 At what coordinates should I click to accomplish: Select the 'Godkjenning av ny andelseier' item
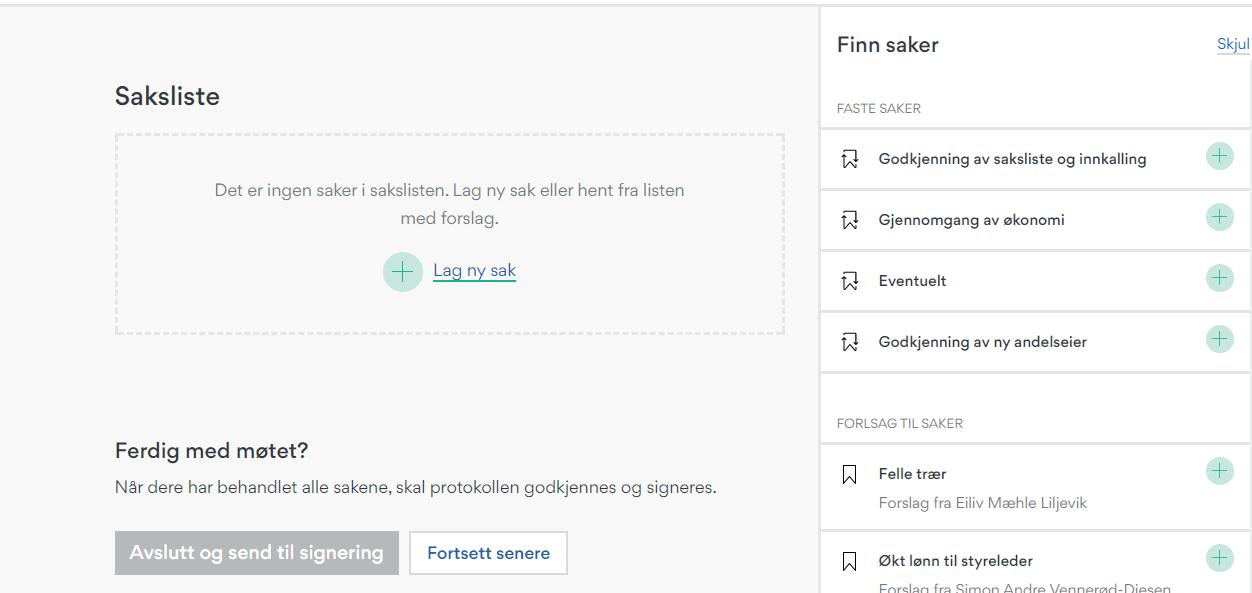coord(982,342)
